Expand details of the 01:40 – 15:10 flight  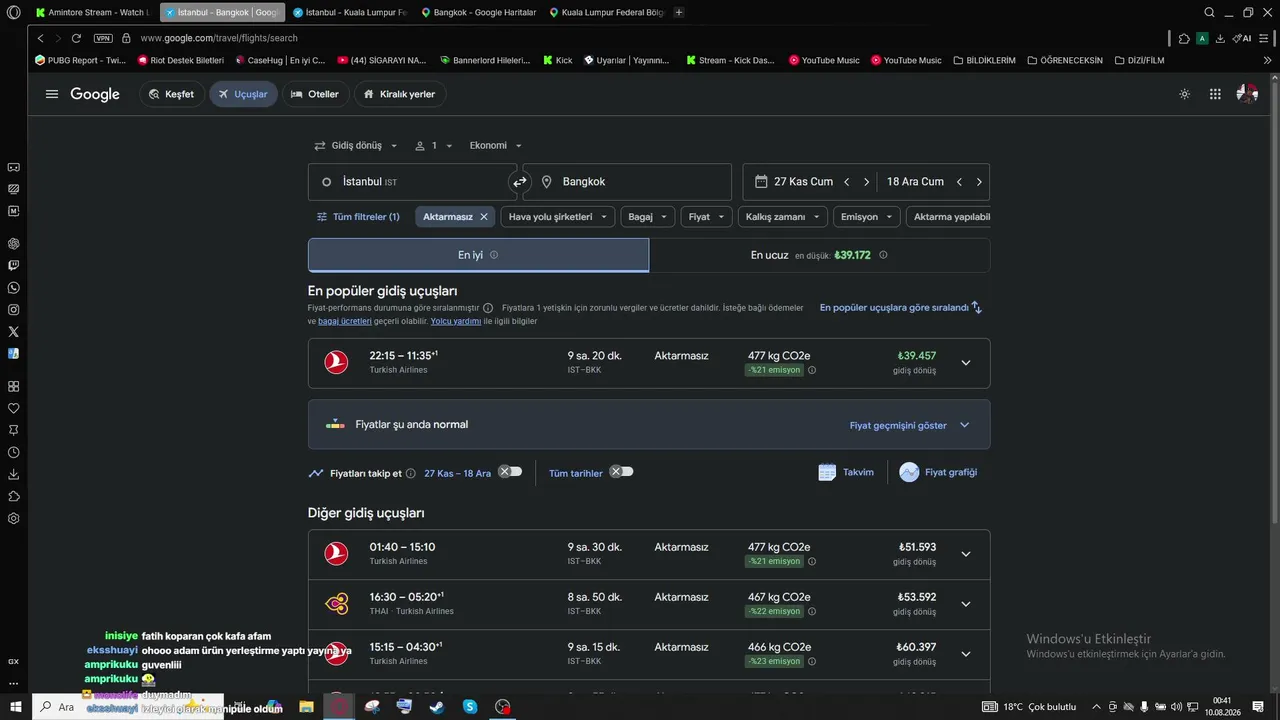tap(965, 554)
